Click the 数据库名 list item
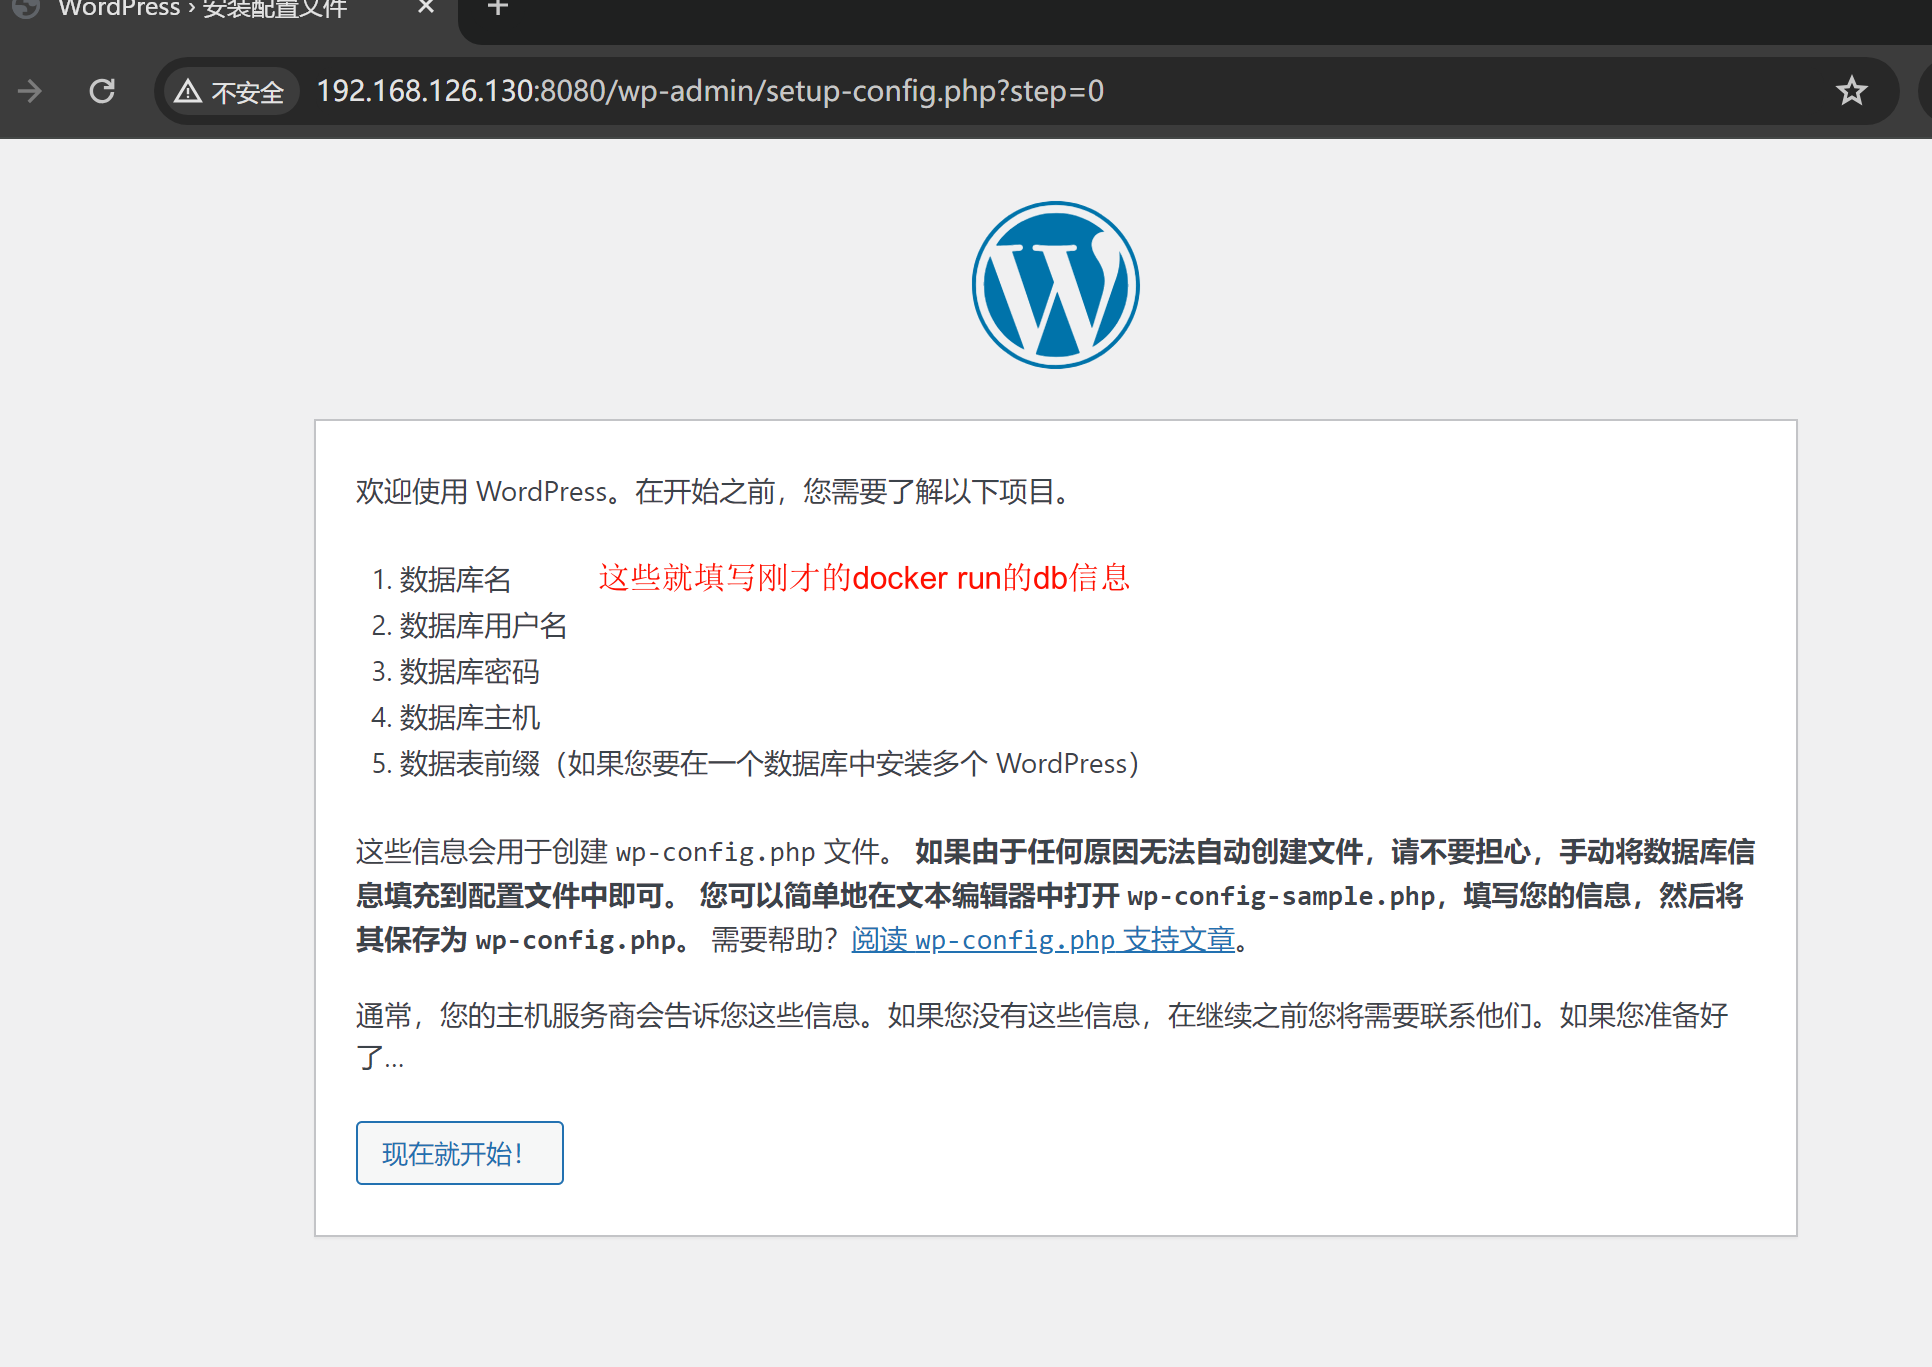Viewport: 1932px width, 1367px height. 455,580
